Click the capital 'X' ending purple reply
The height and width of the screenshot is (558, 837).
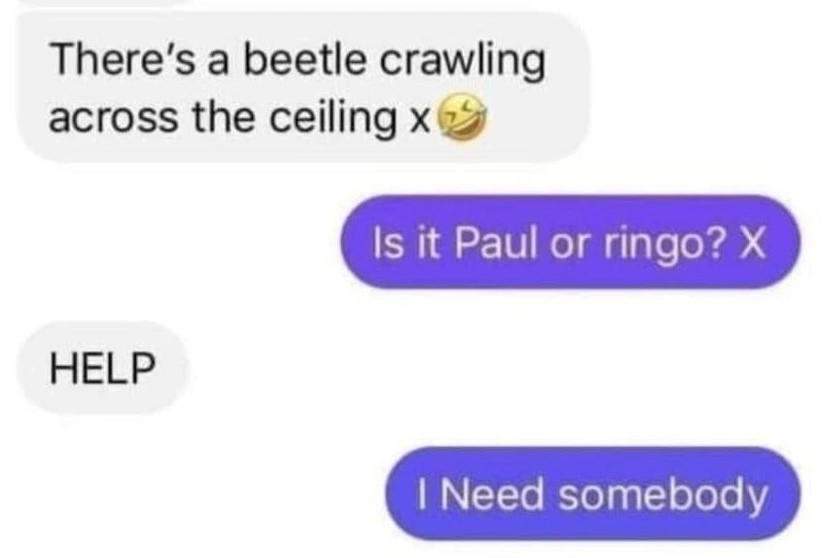coord(751,243)
